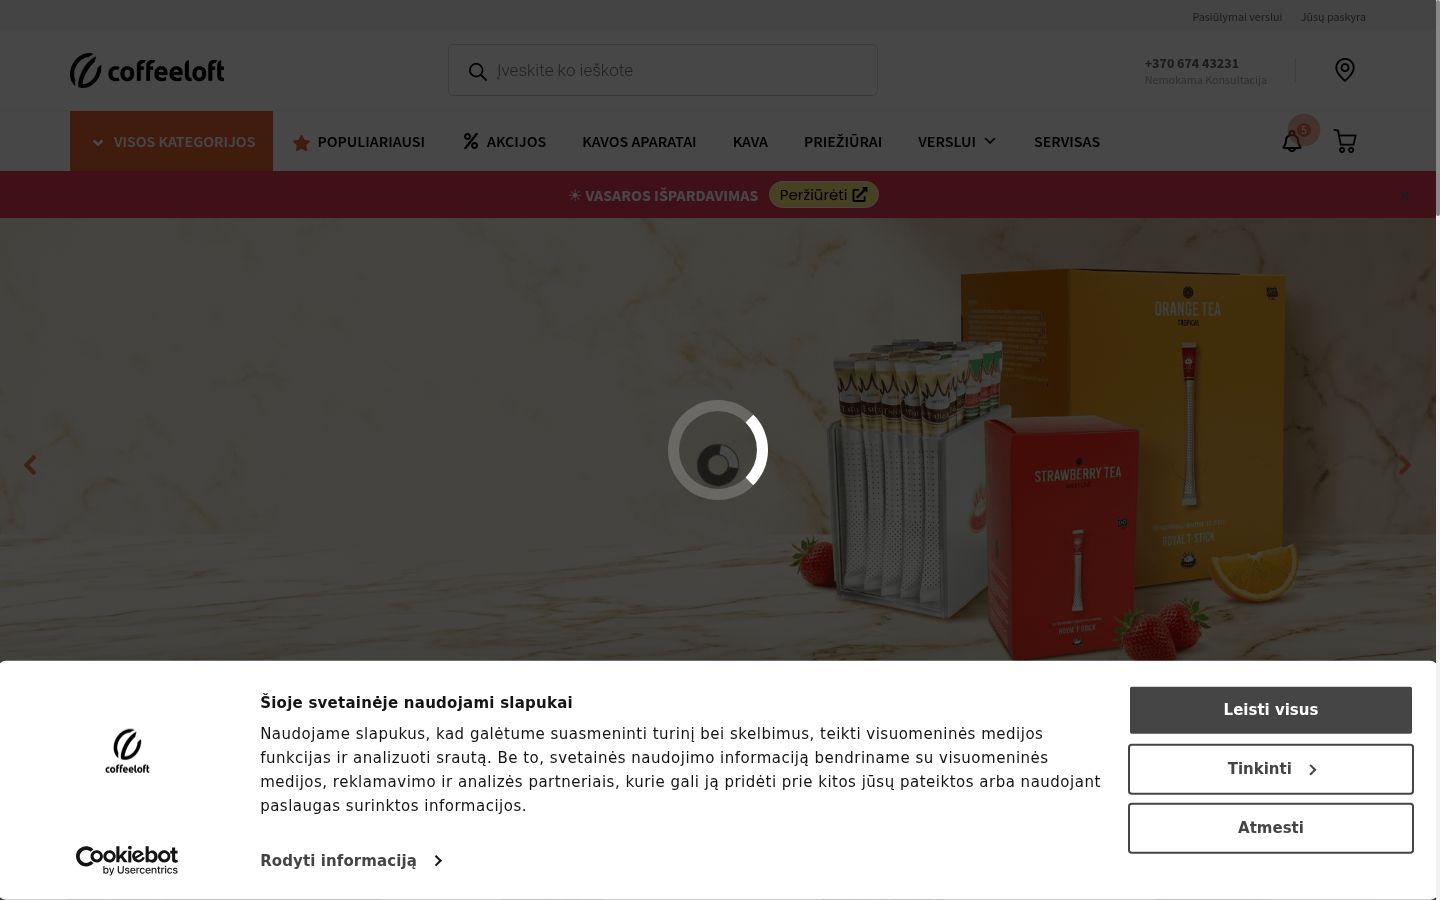Open the Kavos aparatai menu item
Screen dimensions: 1440x900
tap(639, 142)
